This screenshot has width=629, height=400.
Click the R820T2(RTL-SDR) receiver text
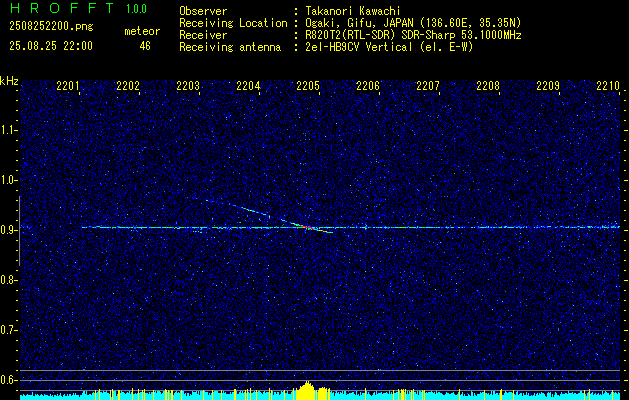(413, 35)
